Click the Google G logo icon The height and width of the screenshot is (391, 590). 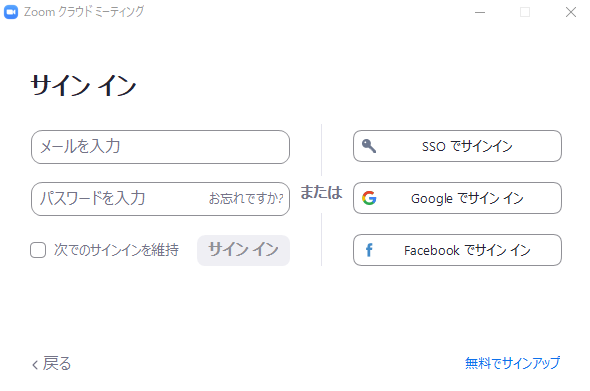pyautogui.click(x=369, y=198)
